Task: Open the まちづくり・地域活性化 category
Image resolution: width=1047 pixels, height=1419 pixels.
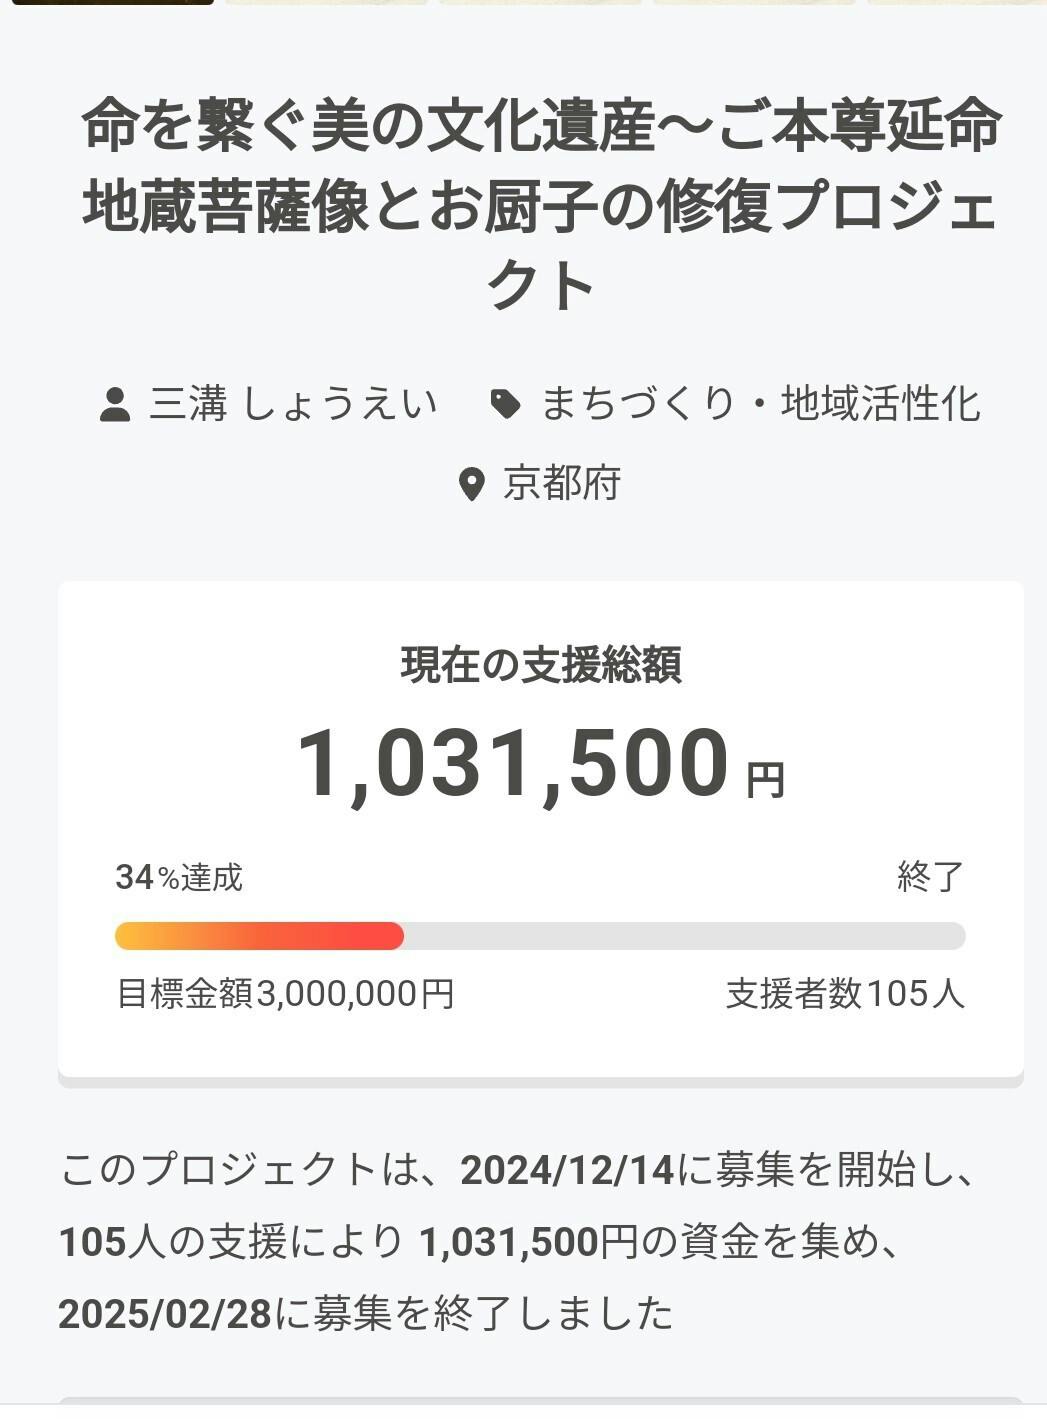Action: tap(760, 404)
